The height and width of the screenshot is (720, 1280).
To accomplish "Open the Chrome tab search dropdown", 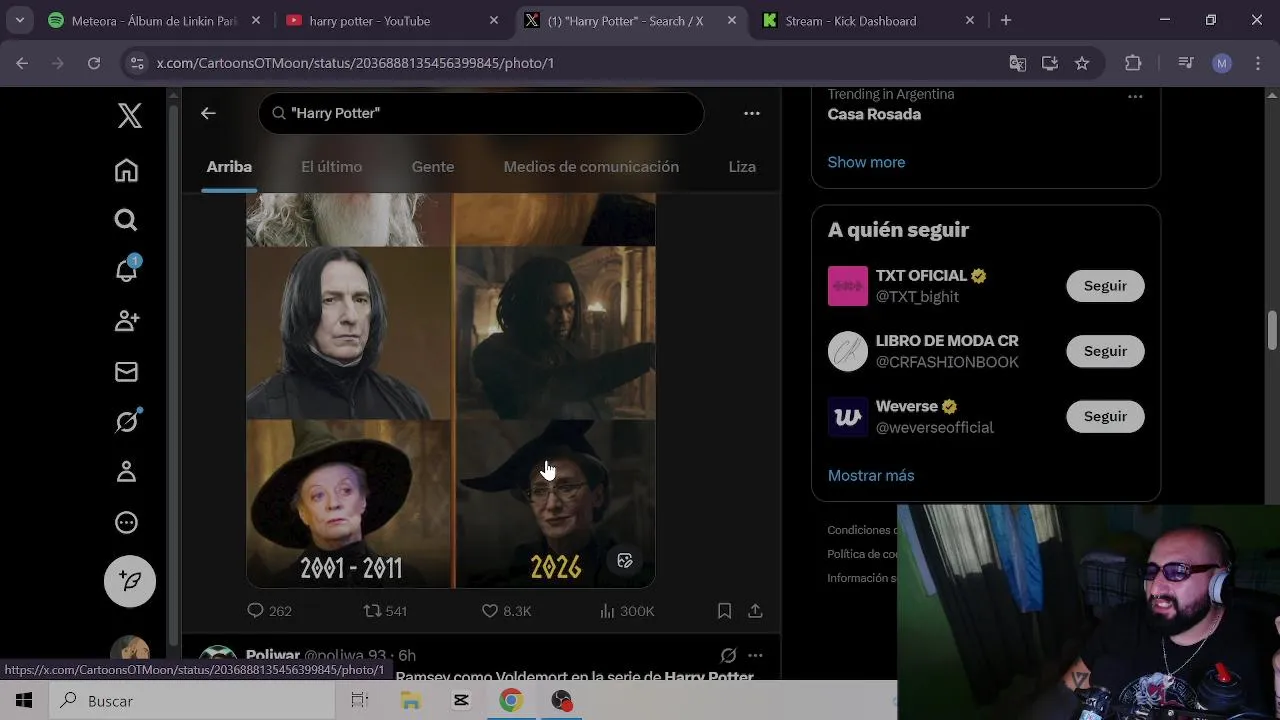I will [x=20, y=20].
